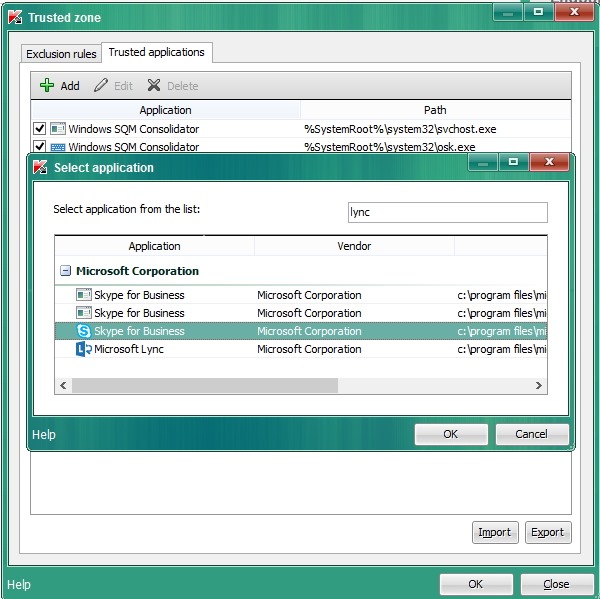Open the Trusted applications tab

point(156,52)
